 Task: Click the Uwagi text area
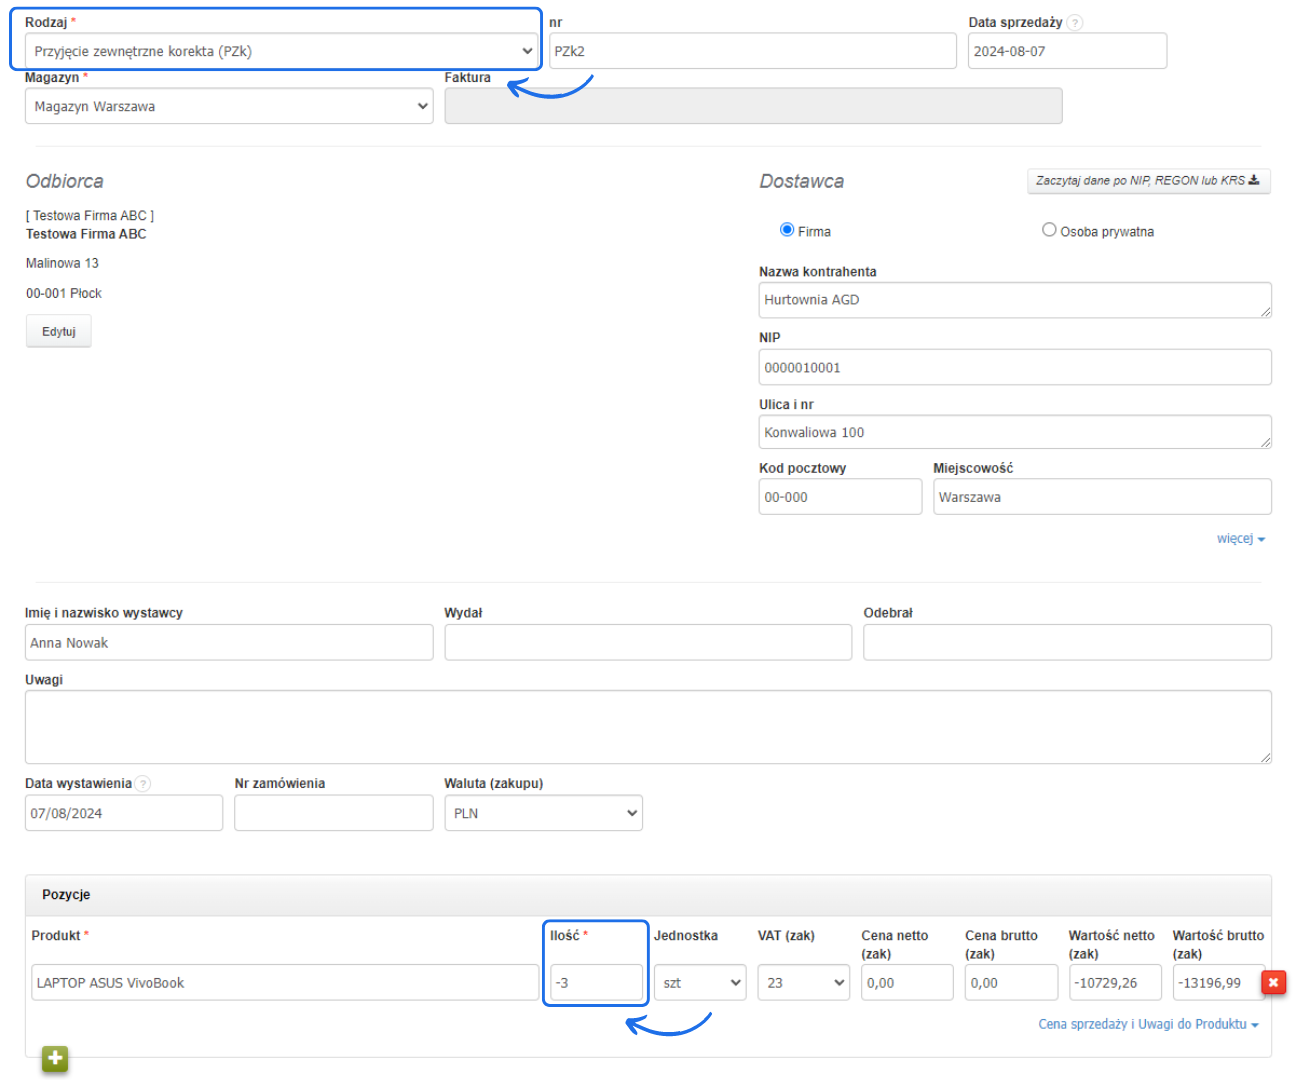click(648, 727)
